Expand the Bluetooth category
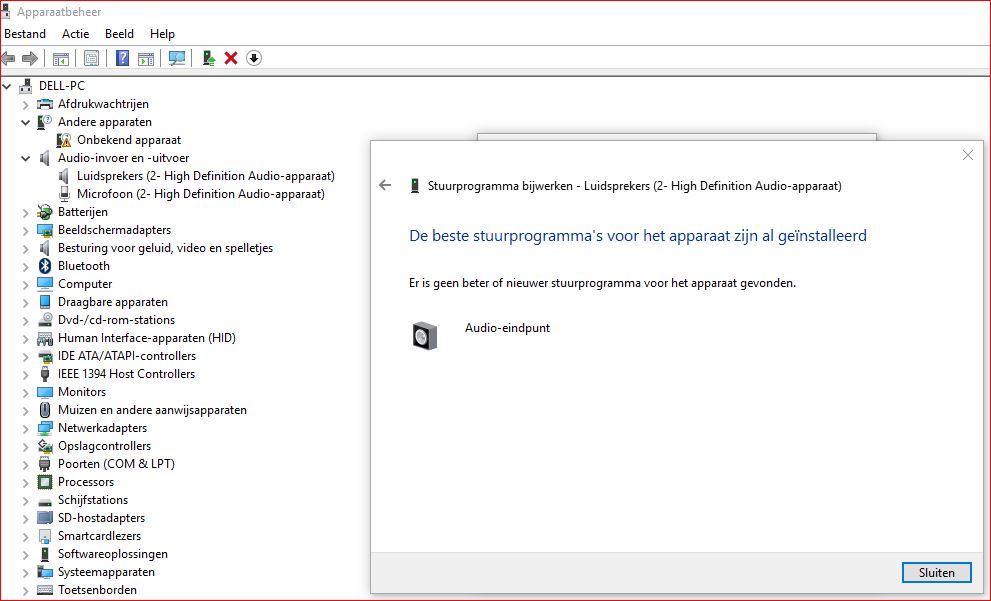Image resolution: width=991 pixels, height=601 pixels. pyautogui.click(x=25, y=266)
